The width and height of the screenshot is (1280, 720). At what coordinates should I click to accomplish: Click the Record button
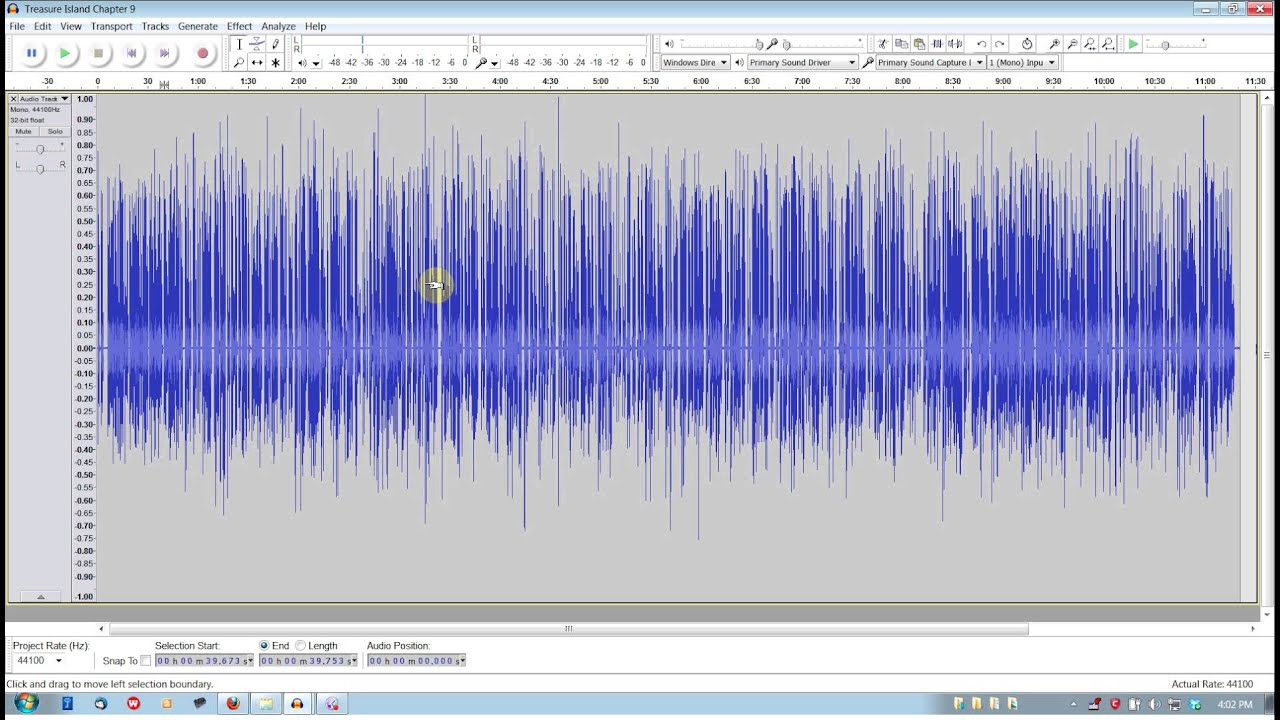tap(202, 53)
